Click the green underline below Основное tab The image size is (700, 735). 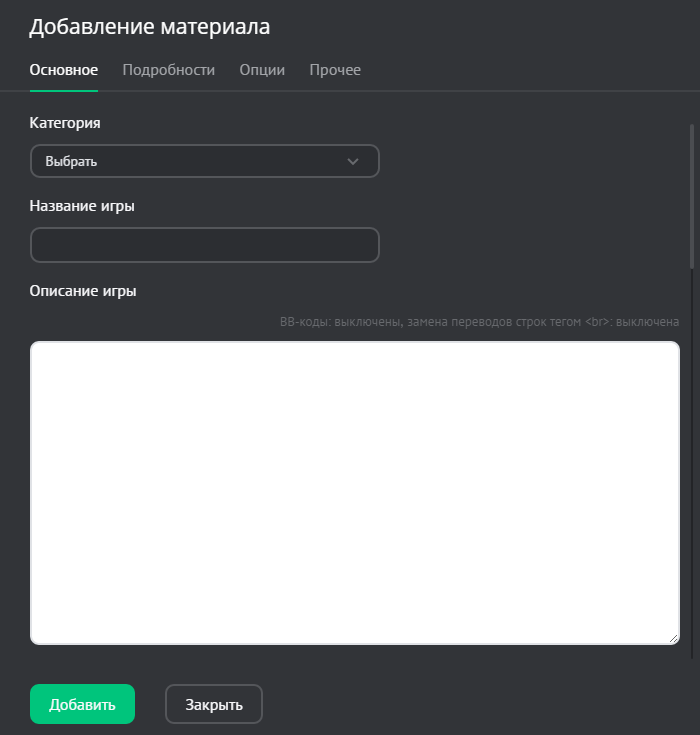(x=64, y=90)
